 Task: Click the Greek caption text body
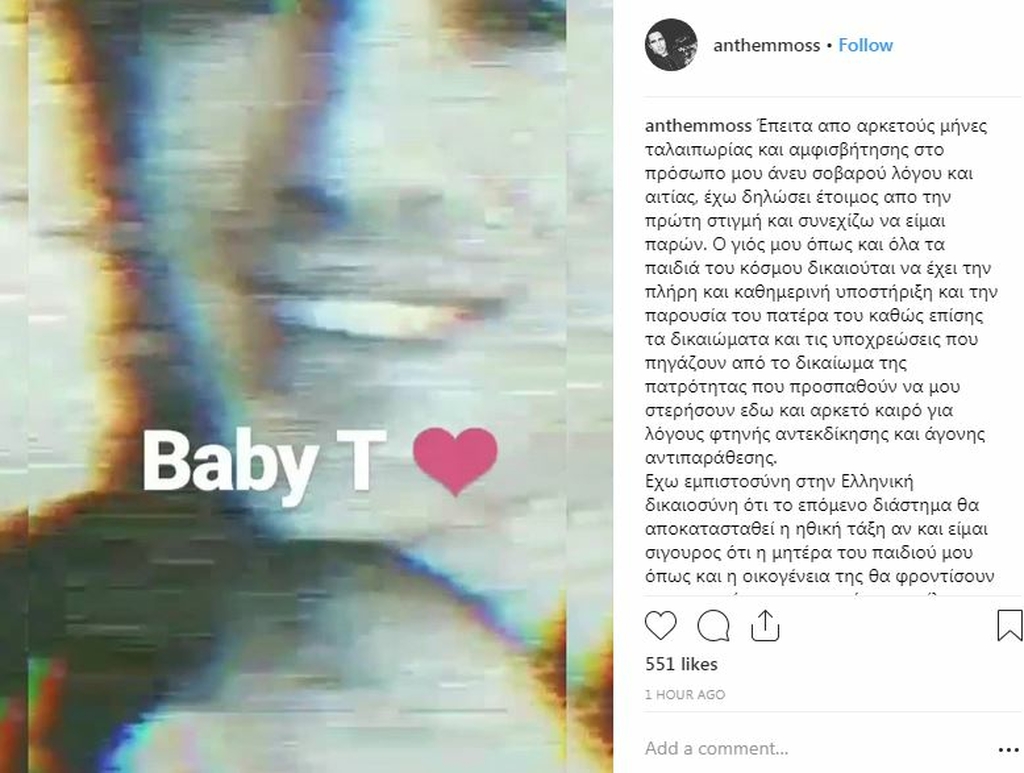pos(820,351)
